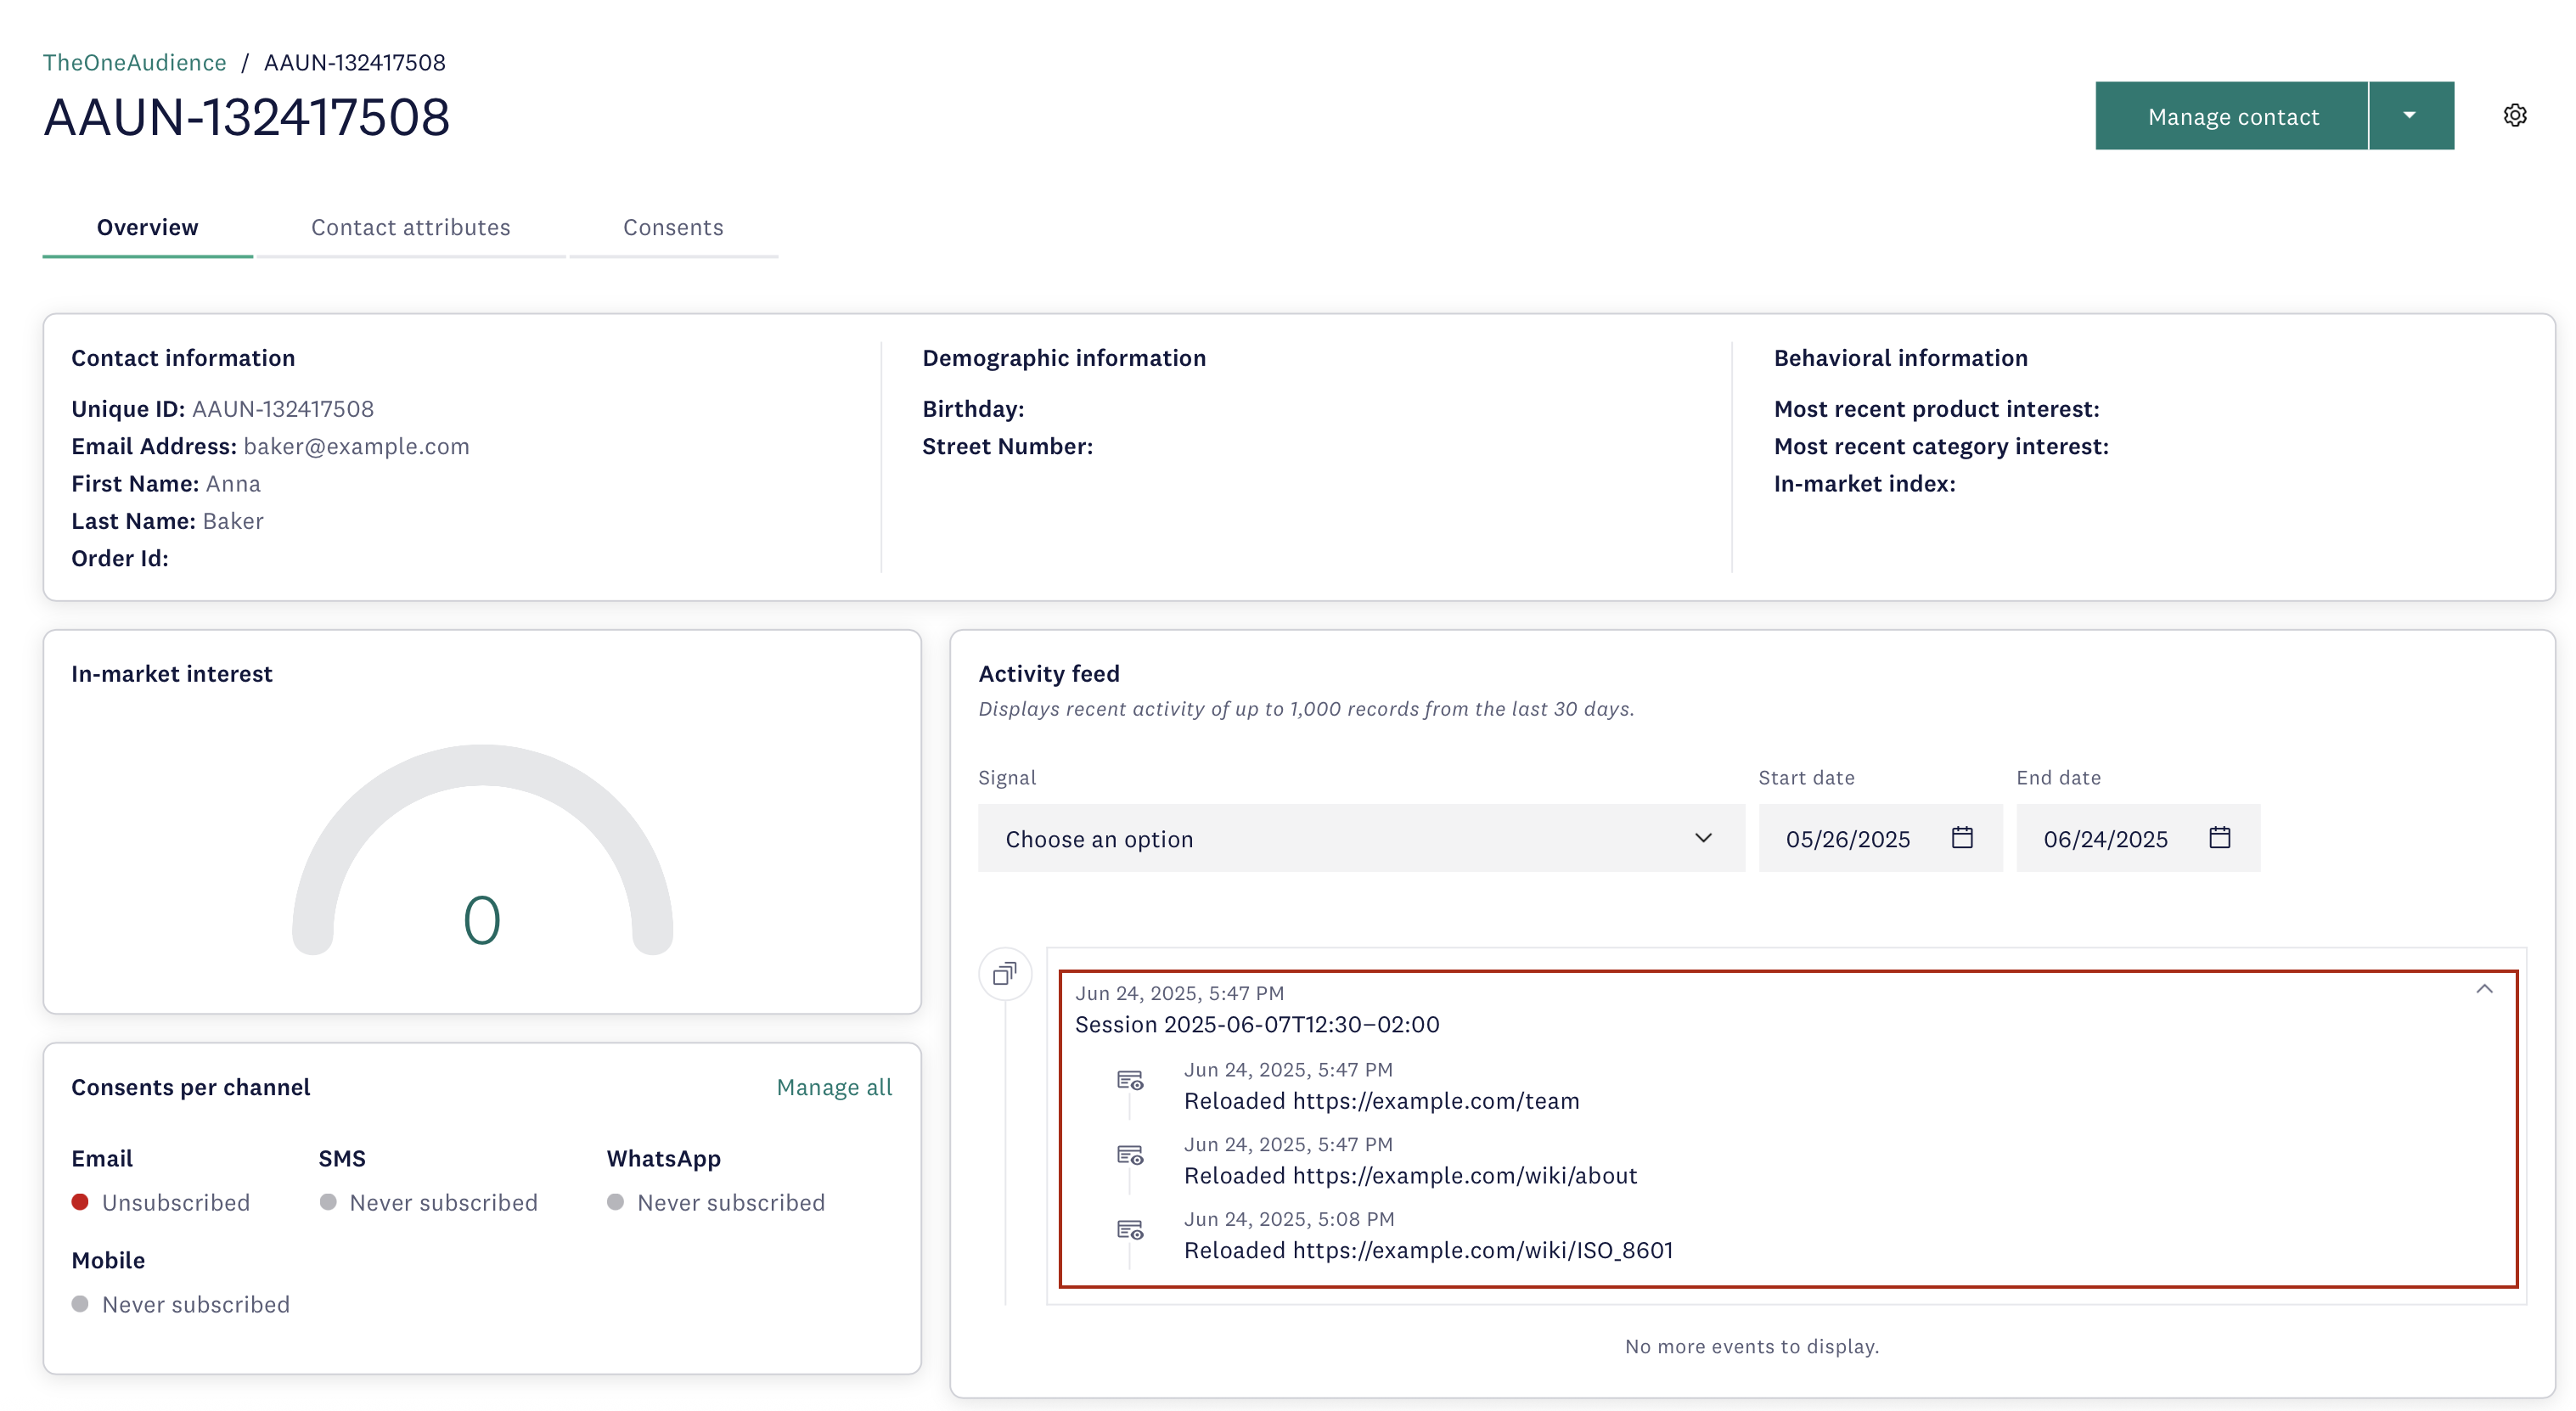
Task: Open the End date calendar icon
Action: (x=2219, y=837)
